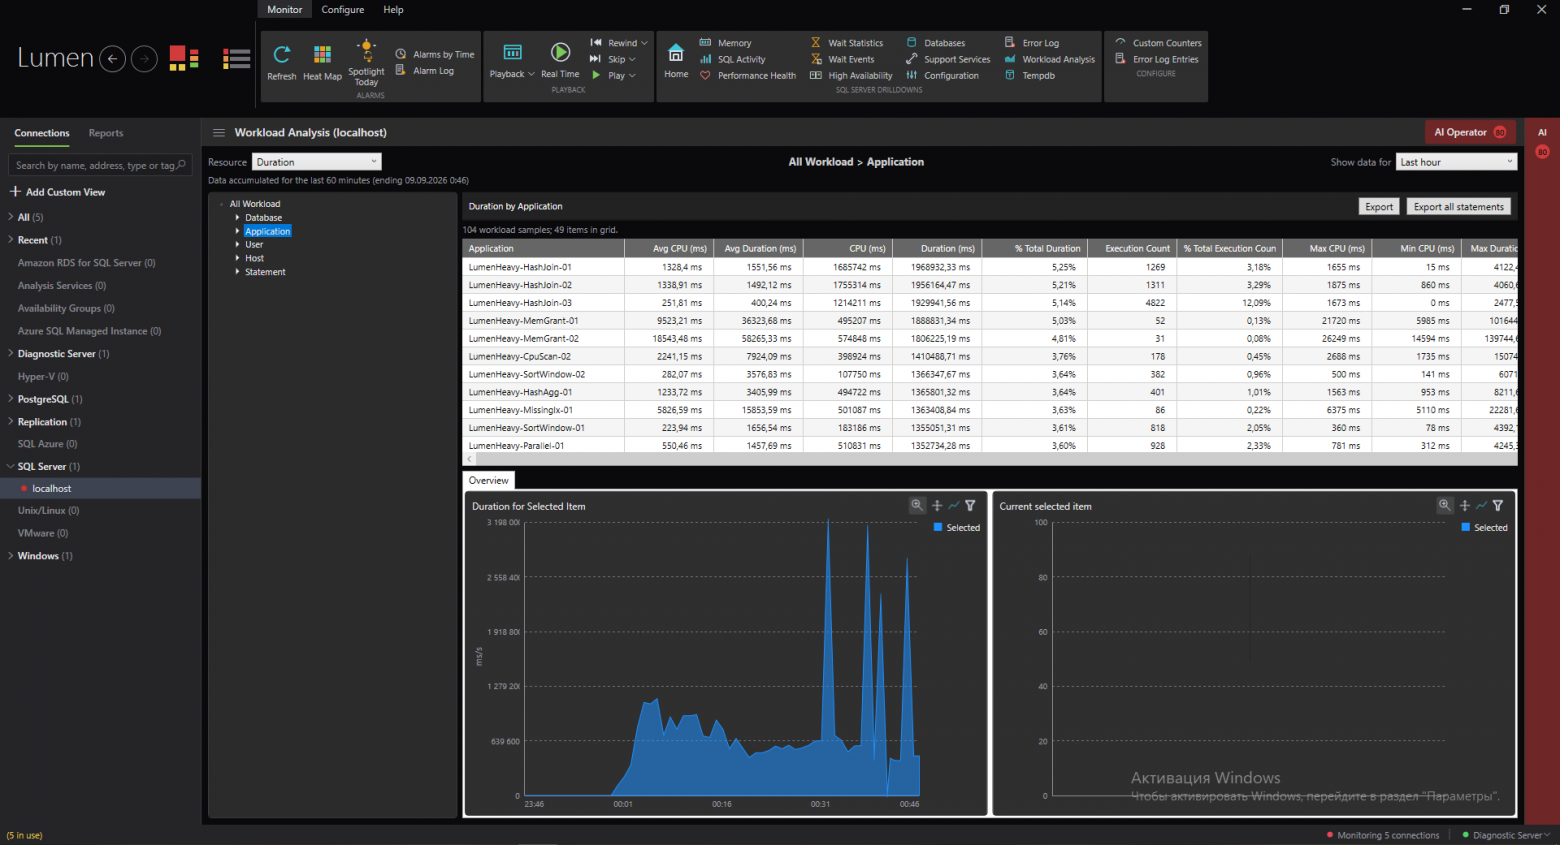Viewport: 1560px width, 845px height.
Task: Select the Overview tab
Action: tap(489, 480)
